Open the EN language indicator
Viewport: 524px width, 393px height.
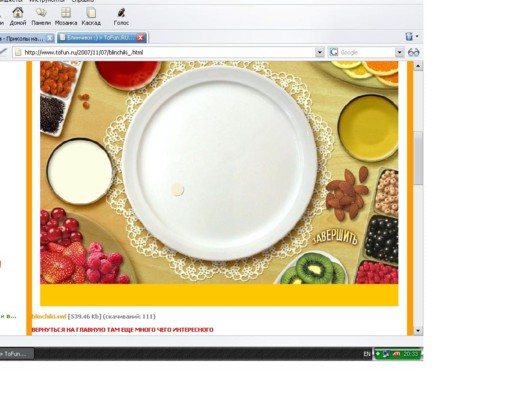coord(367,354)
